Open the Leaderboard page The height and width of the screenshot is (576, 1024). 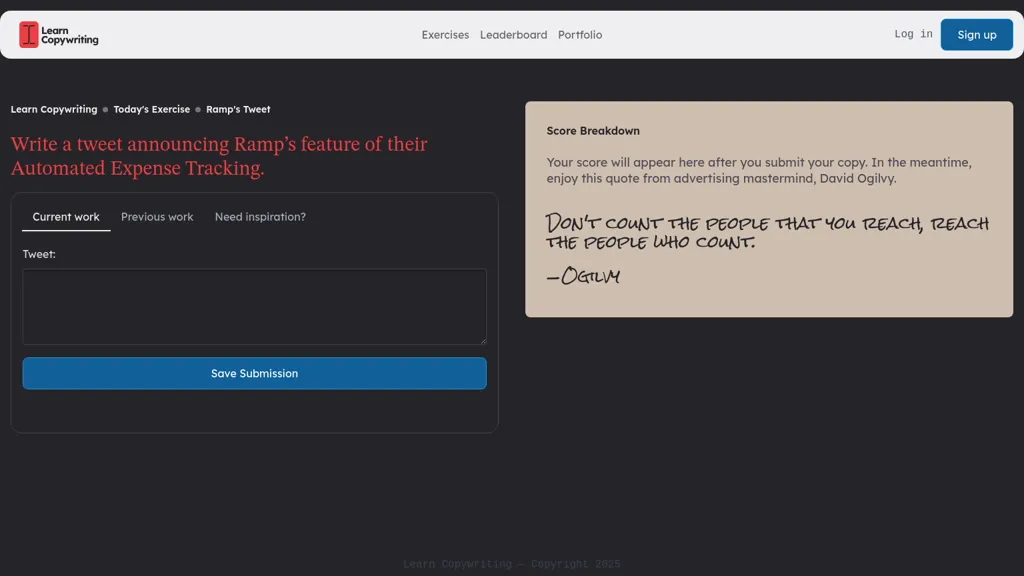tap(513, 34)
